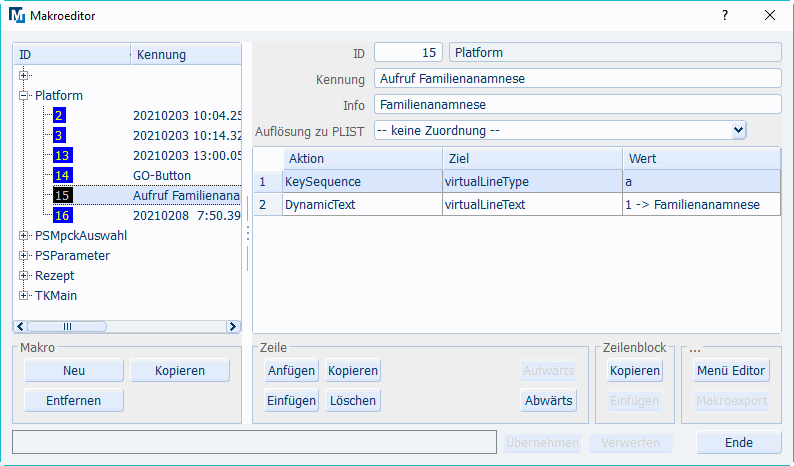Select macro ID 2 badge in tree
The width and height of the screenshot is (794, 466).
pos(59,116)
